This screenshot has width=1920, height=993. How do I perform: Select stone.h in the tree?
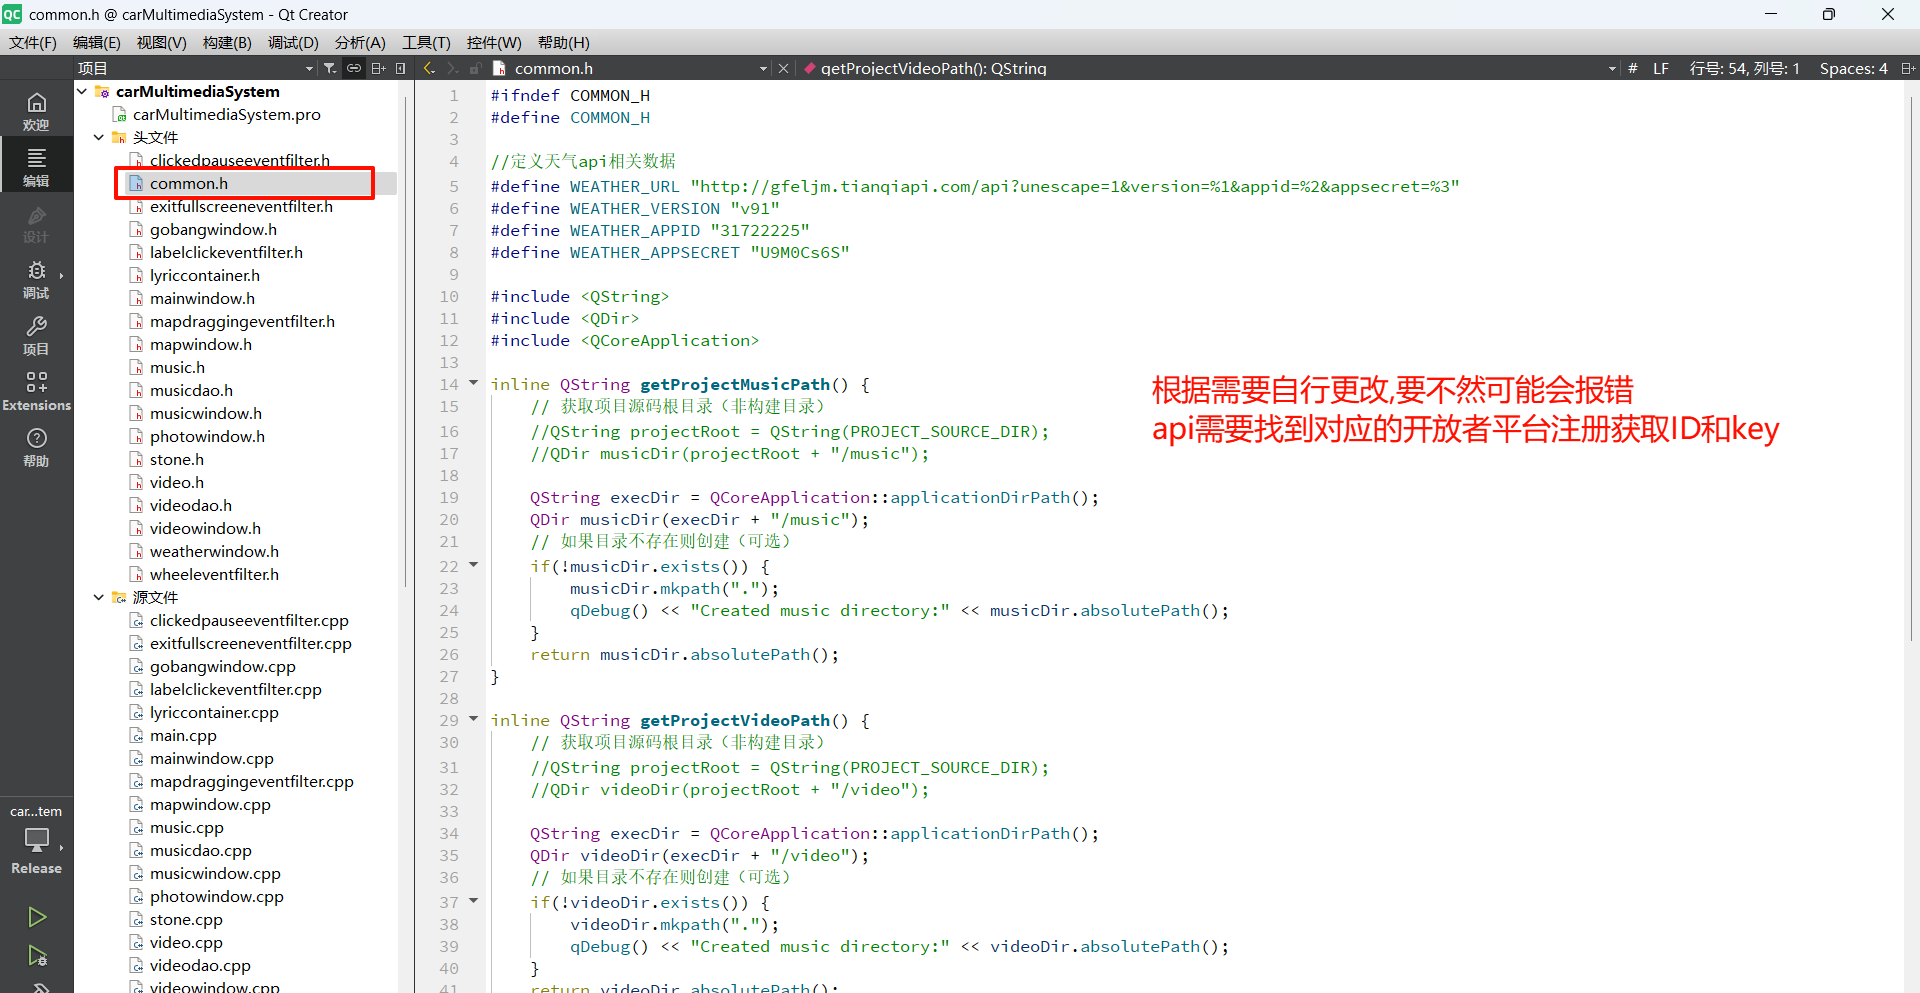click(x=177, y=459)
